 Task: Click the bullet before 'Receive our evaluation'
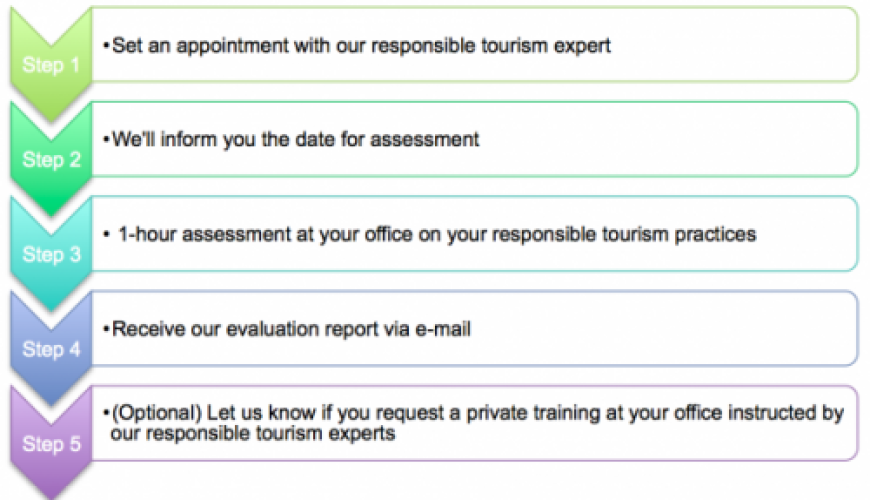tap(107, 328)
